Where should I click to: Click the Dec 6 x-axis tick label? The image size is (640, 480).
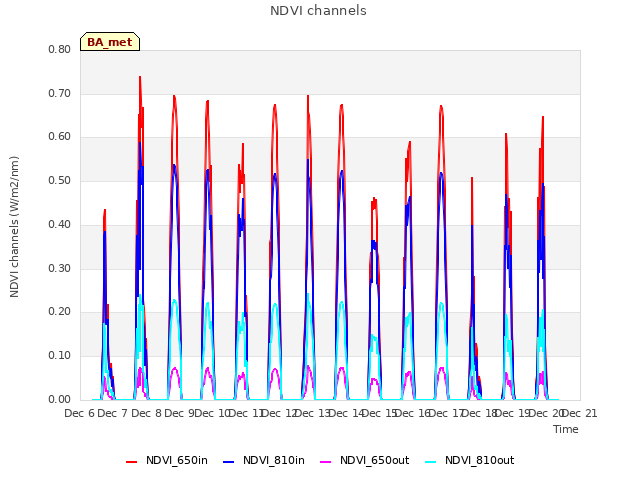(80, 413)
